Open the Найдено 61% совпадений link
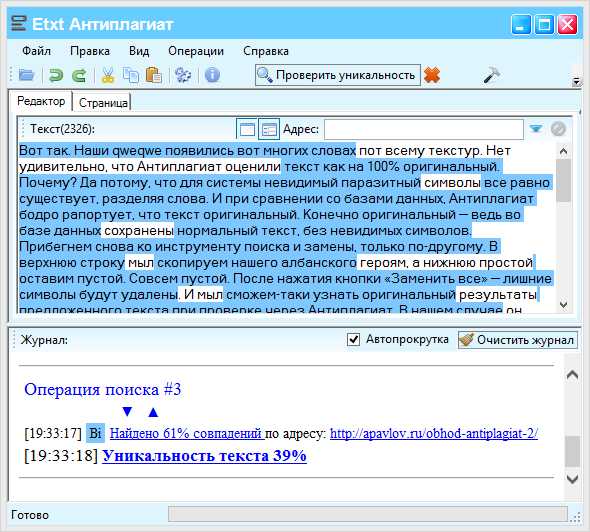The width and height of the screenshot is (590, 532). (186, 433)
